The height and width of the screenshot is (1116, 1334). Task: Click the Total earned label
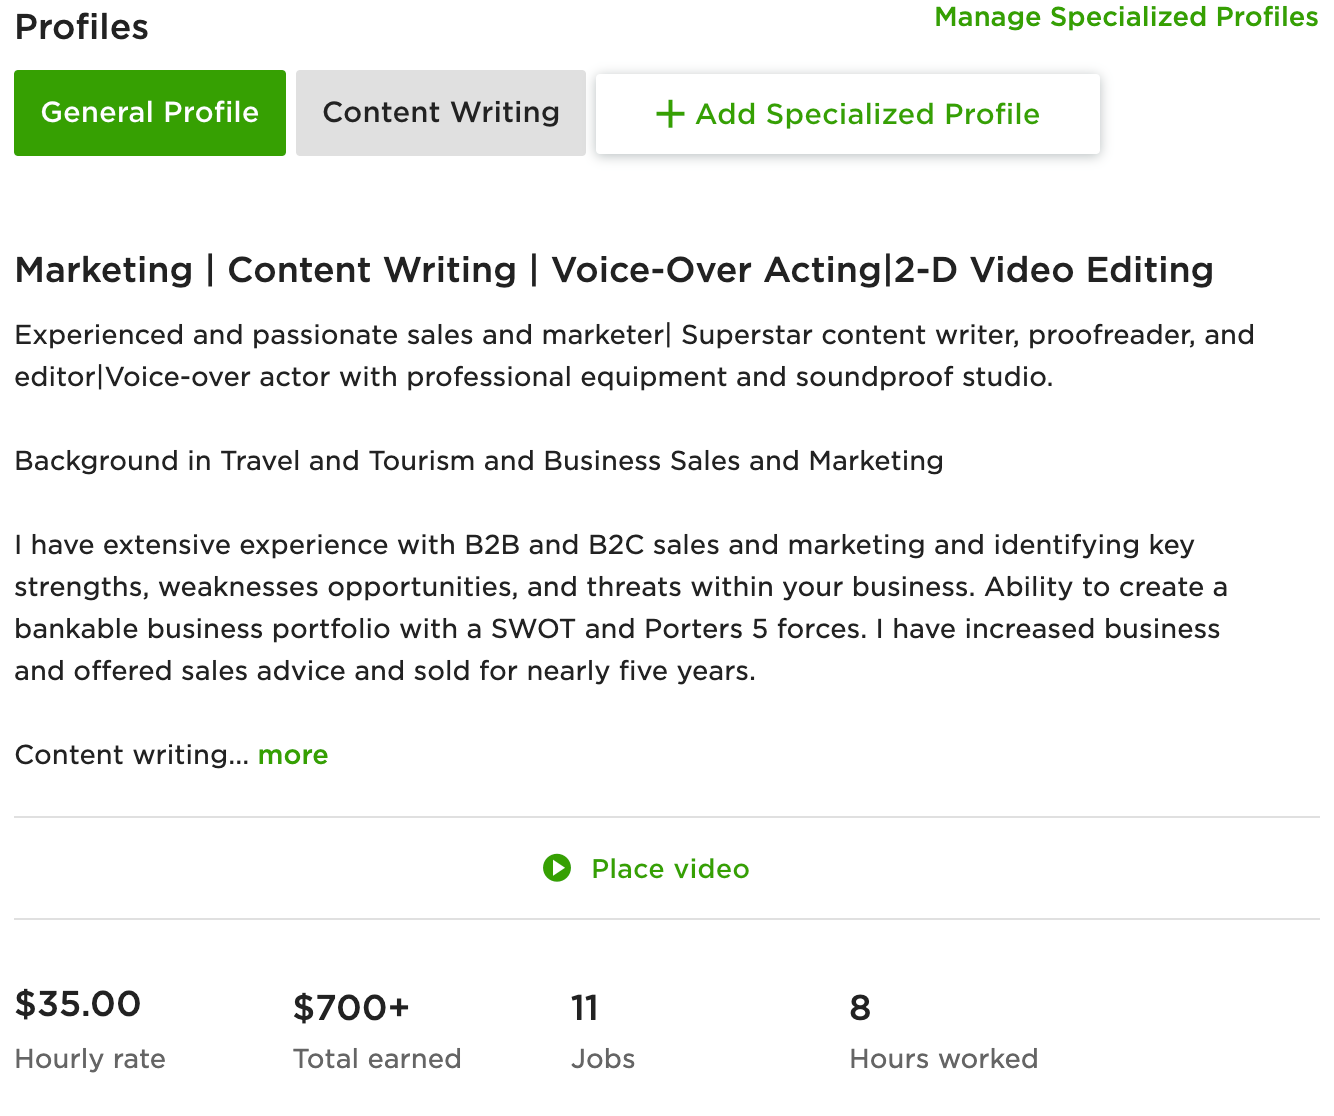click(x=377, y=1059)
